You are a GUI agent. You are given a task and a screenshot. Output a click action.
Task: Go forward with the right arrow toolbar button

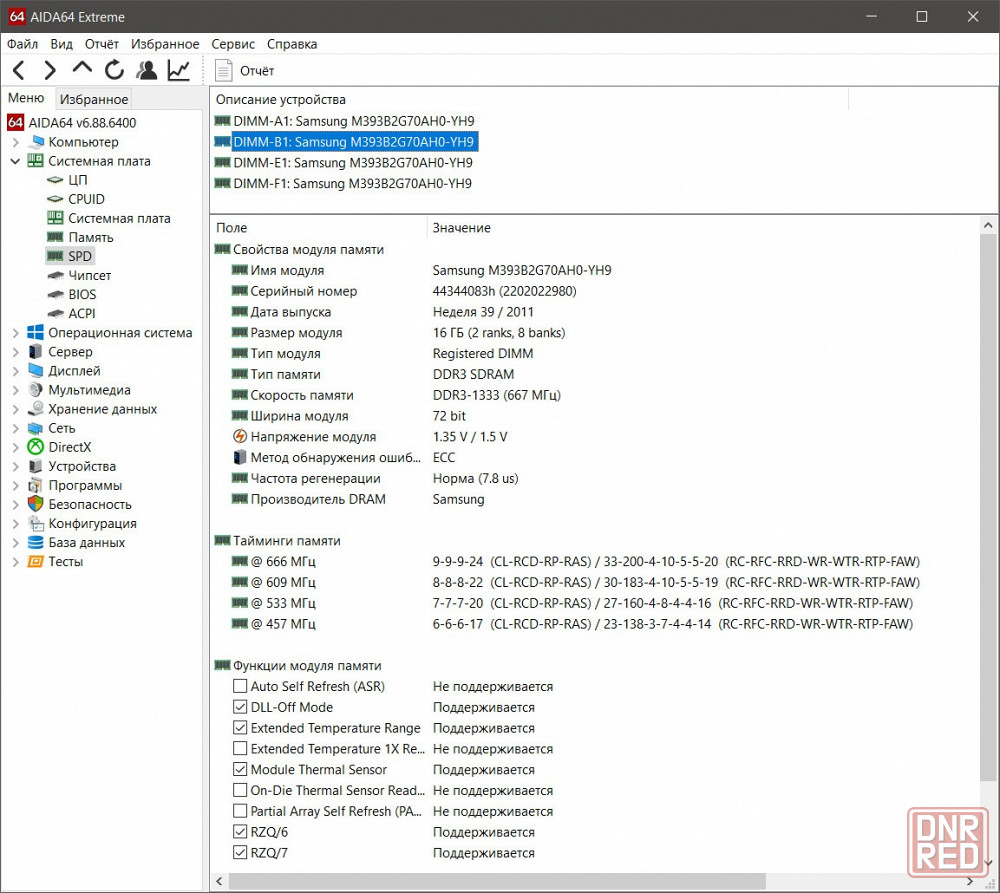50,70
